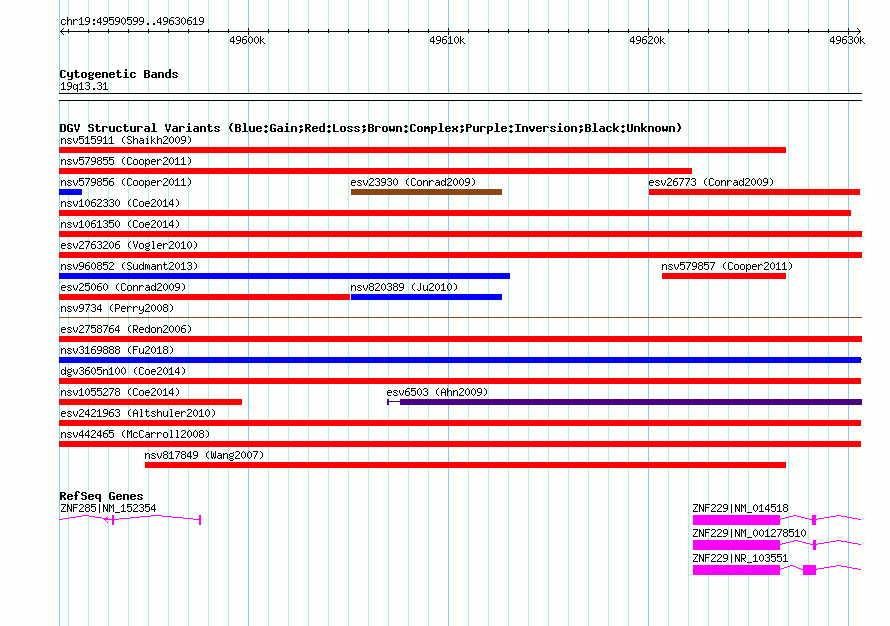Click ZNF229|NM_001278510 gene exon block
The height and width of the screenshot is (626, 890).
coord(736,545)
